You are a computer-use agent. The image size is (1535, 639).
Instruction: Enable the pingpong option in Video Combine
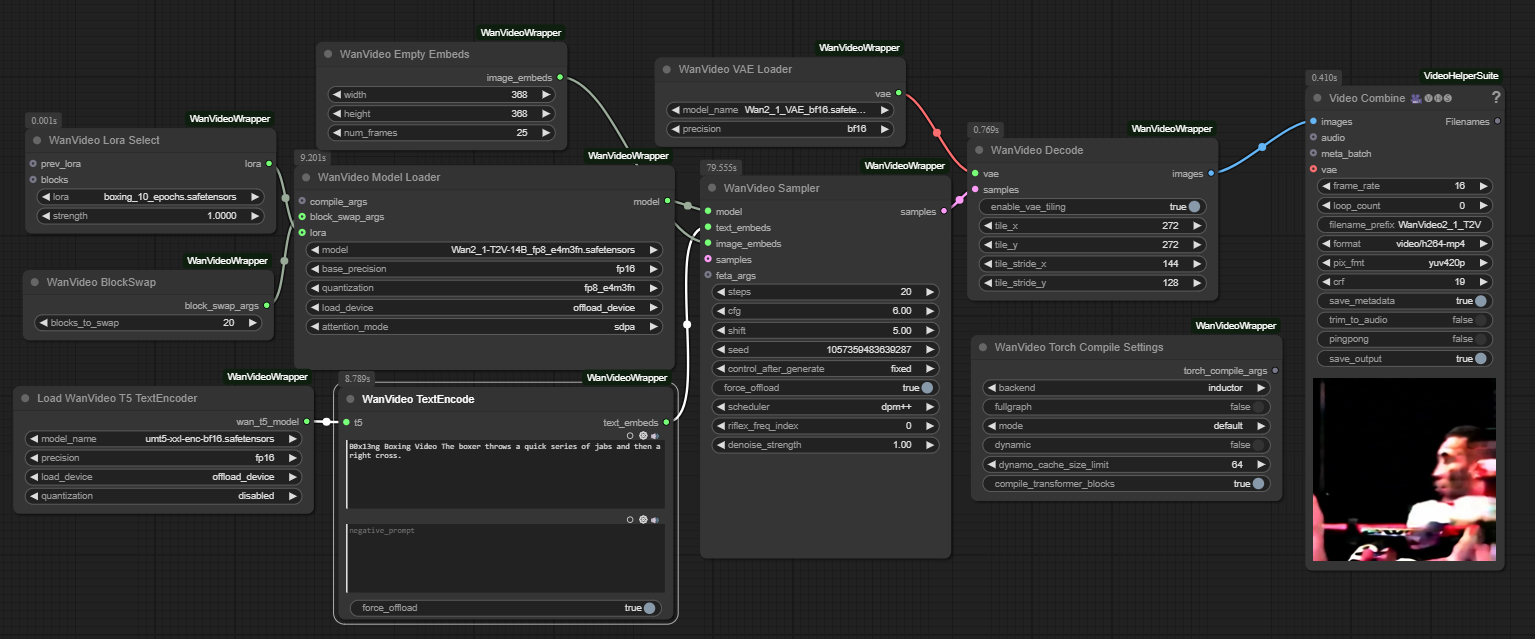[1481, 339]
